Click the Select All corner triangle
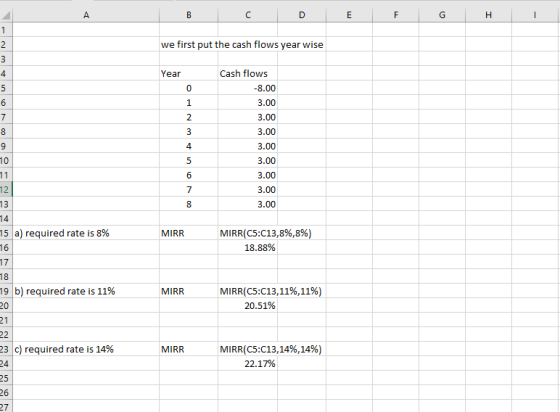This screenshot has width=560, height=412. (x=6, y=15)
